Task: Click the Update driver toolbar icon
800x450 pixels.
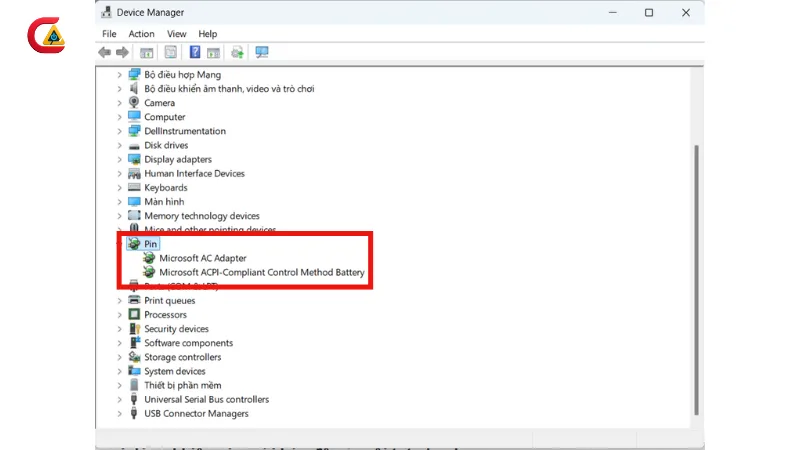Action: pos(238,52)
